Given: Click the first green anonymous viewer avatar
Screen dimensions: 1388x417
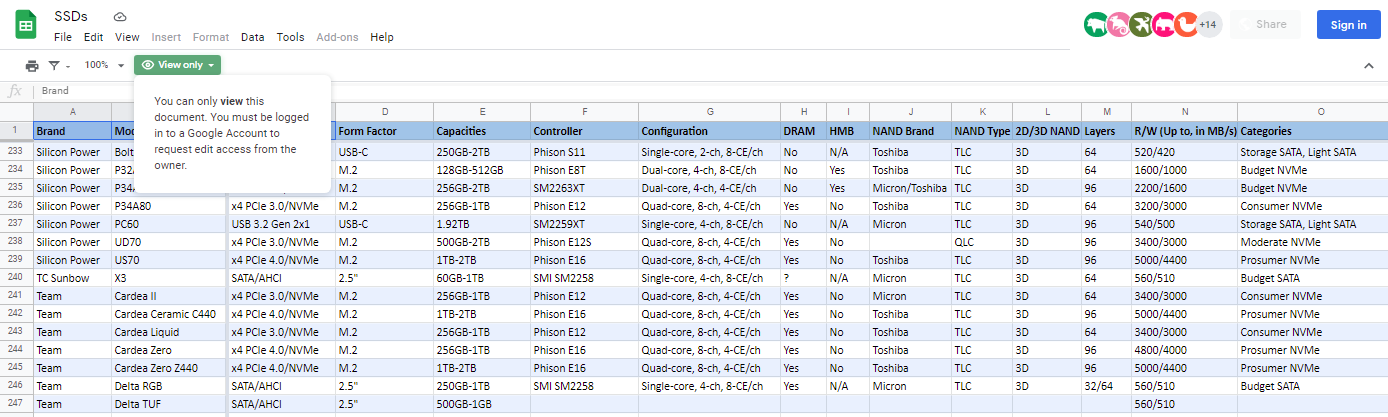Looking at the screenshot, I should pyautogui.click(x=1097, y=25).
